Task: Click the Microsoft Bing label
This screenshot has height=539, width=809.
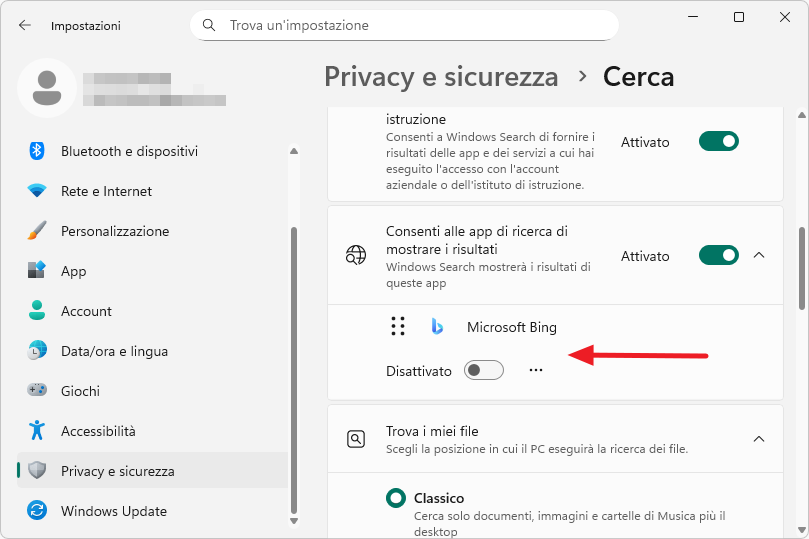Action: pyautogui.click(x=512, y=327)
